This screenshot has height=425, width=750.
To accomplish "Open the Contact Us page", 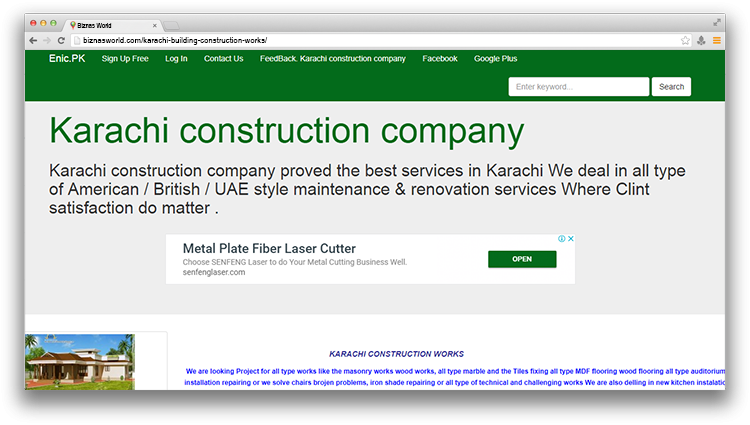I will (x=223, y=59).
